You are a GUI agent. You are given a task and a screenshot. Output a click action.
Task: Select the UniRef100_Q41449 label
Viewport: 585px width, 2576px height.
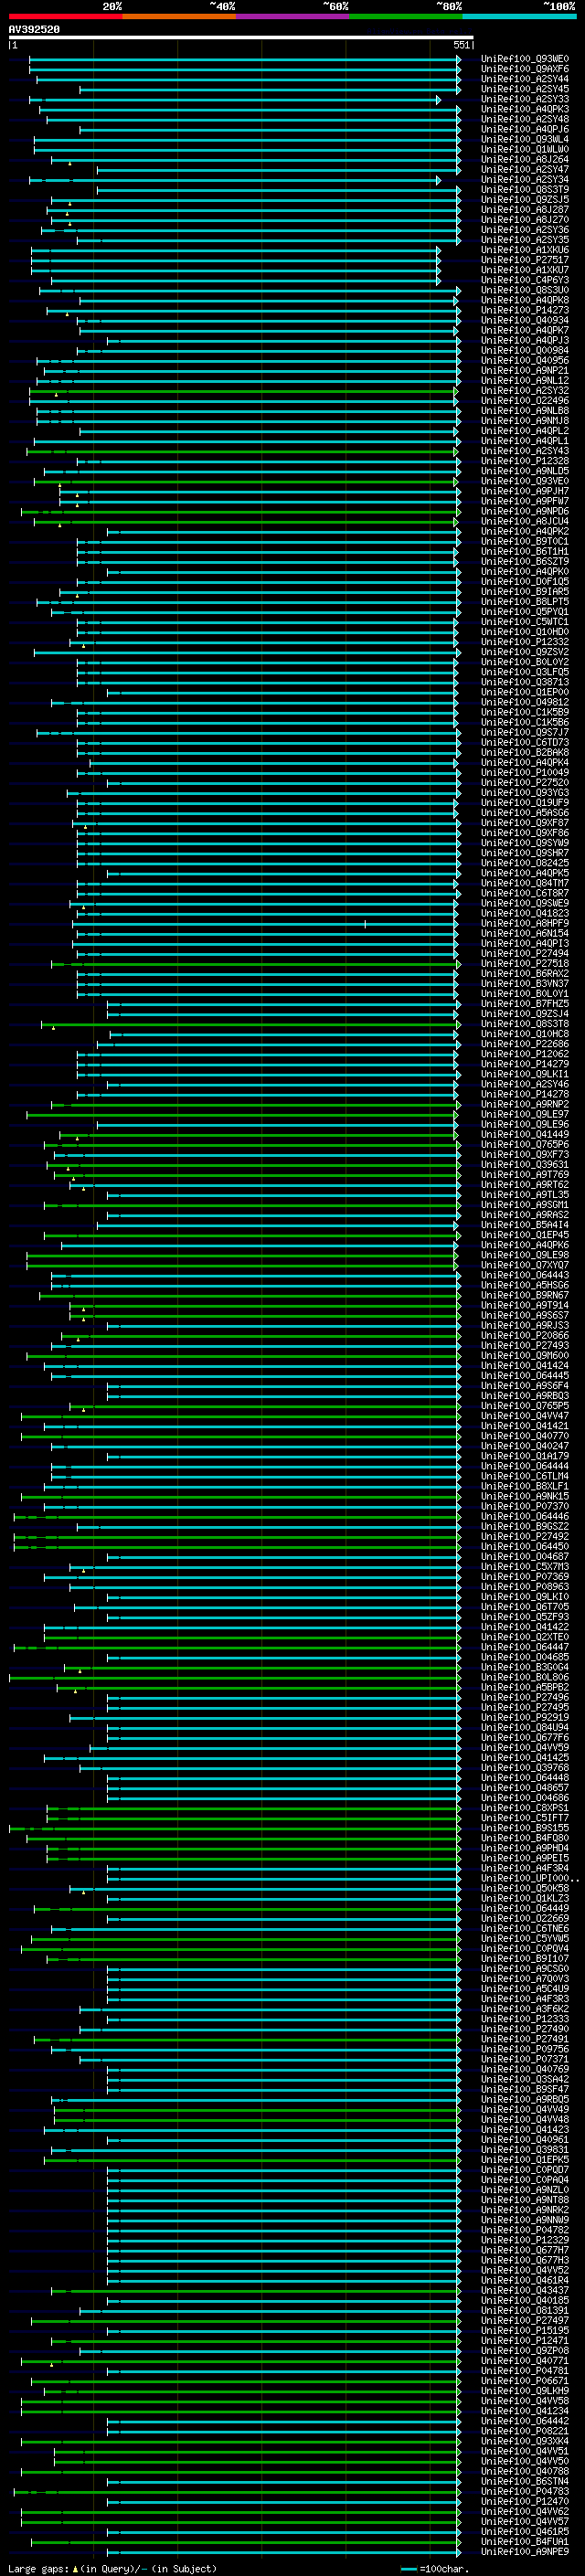coord(525,1134)
